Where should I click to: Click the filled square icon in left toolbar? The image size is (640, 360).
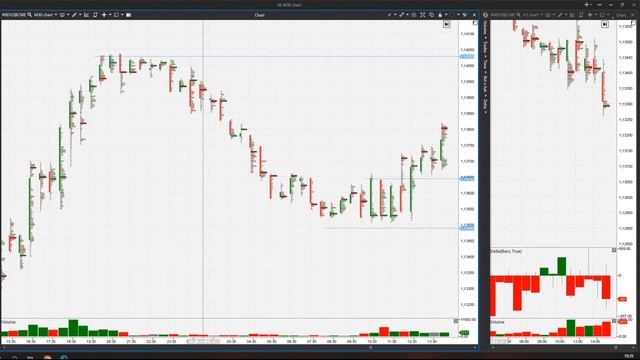129,15
